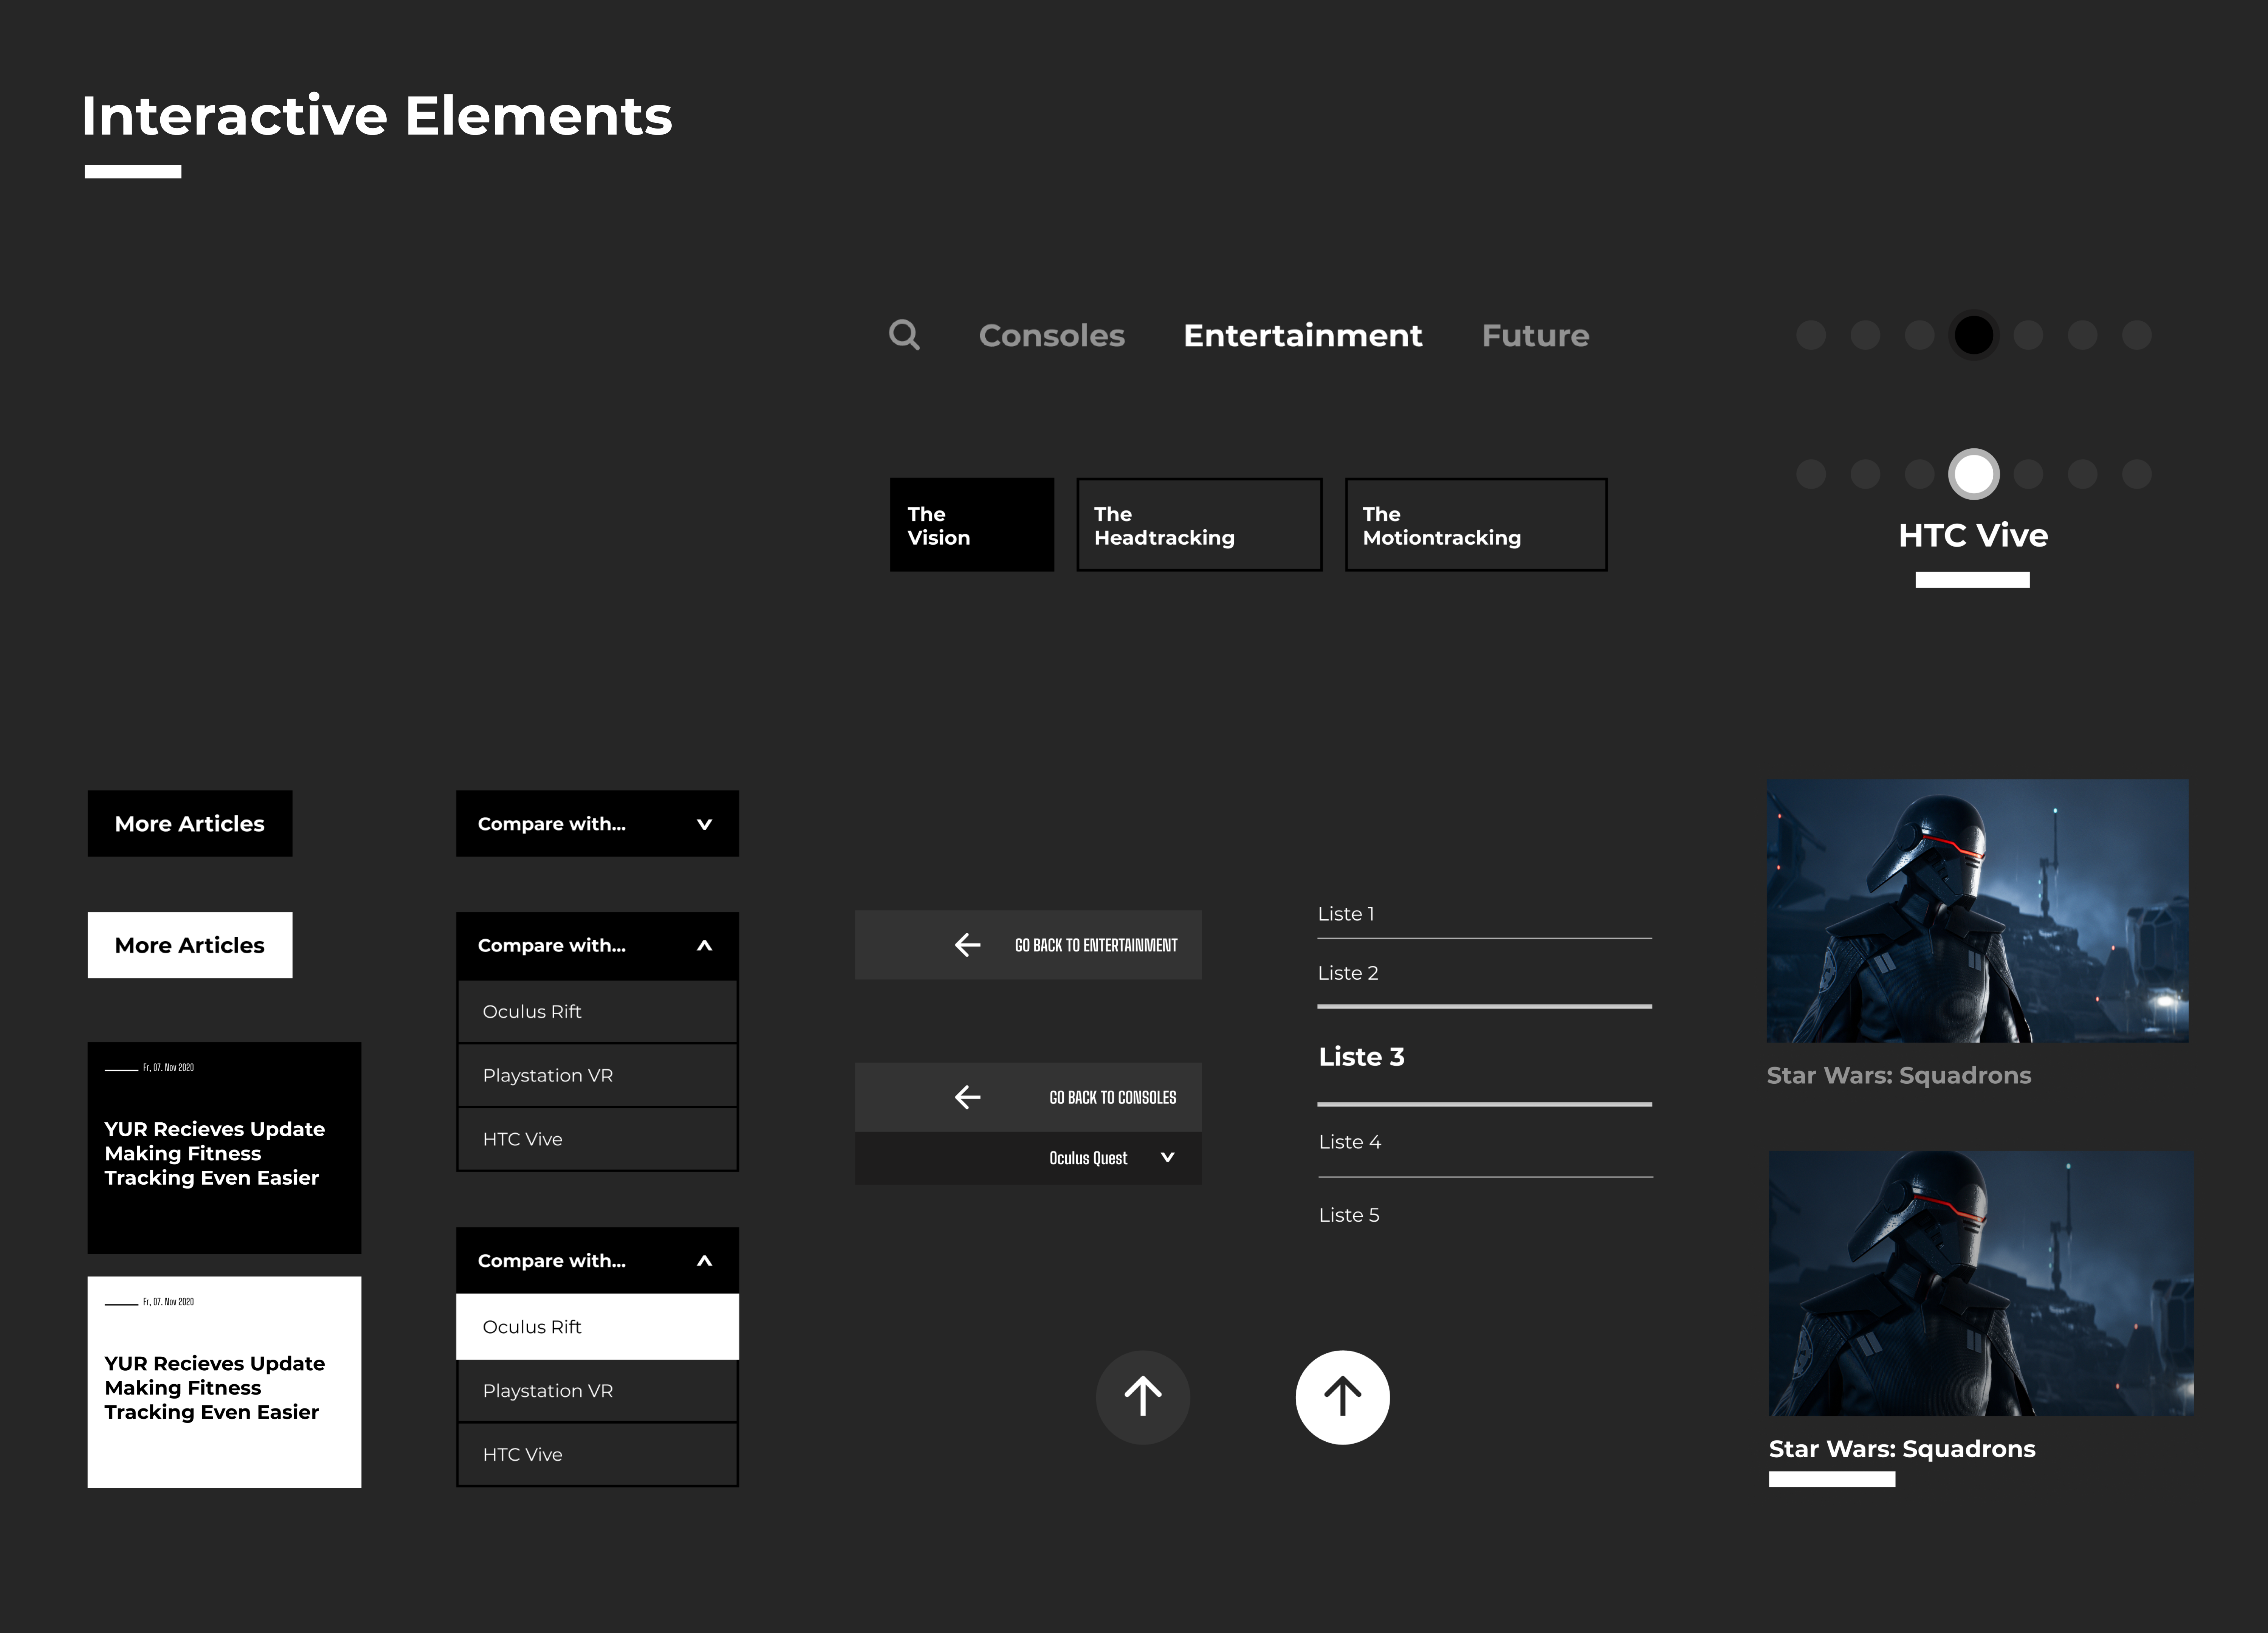This screenshot has width=2268, height=1633.
Task: Click the magnifier search icon beside Consoles
Action: tap(904, 335)
